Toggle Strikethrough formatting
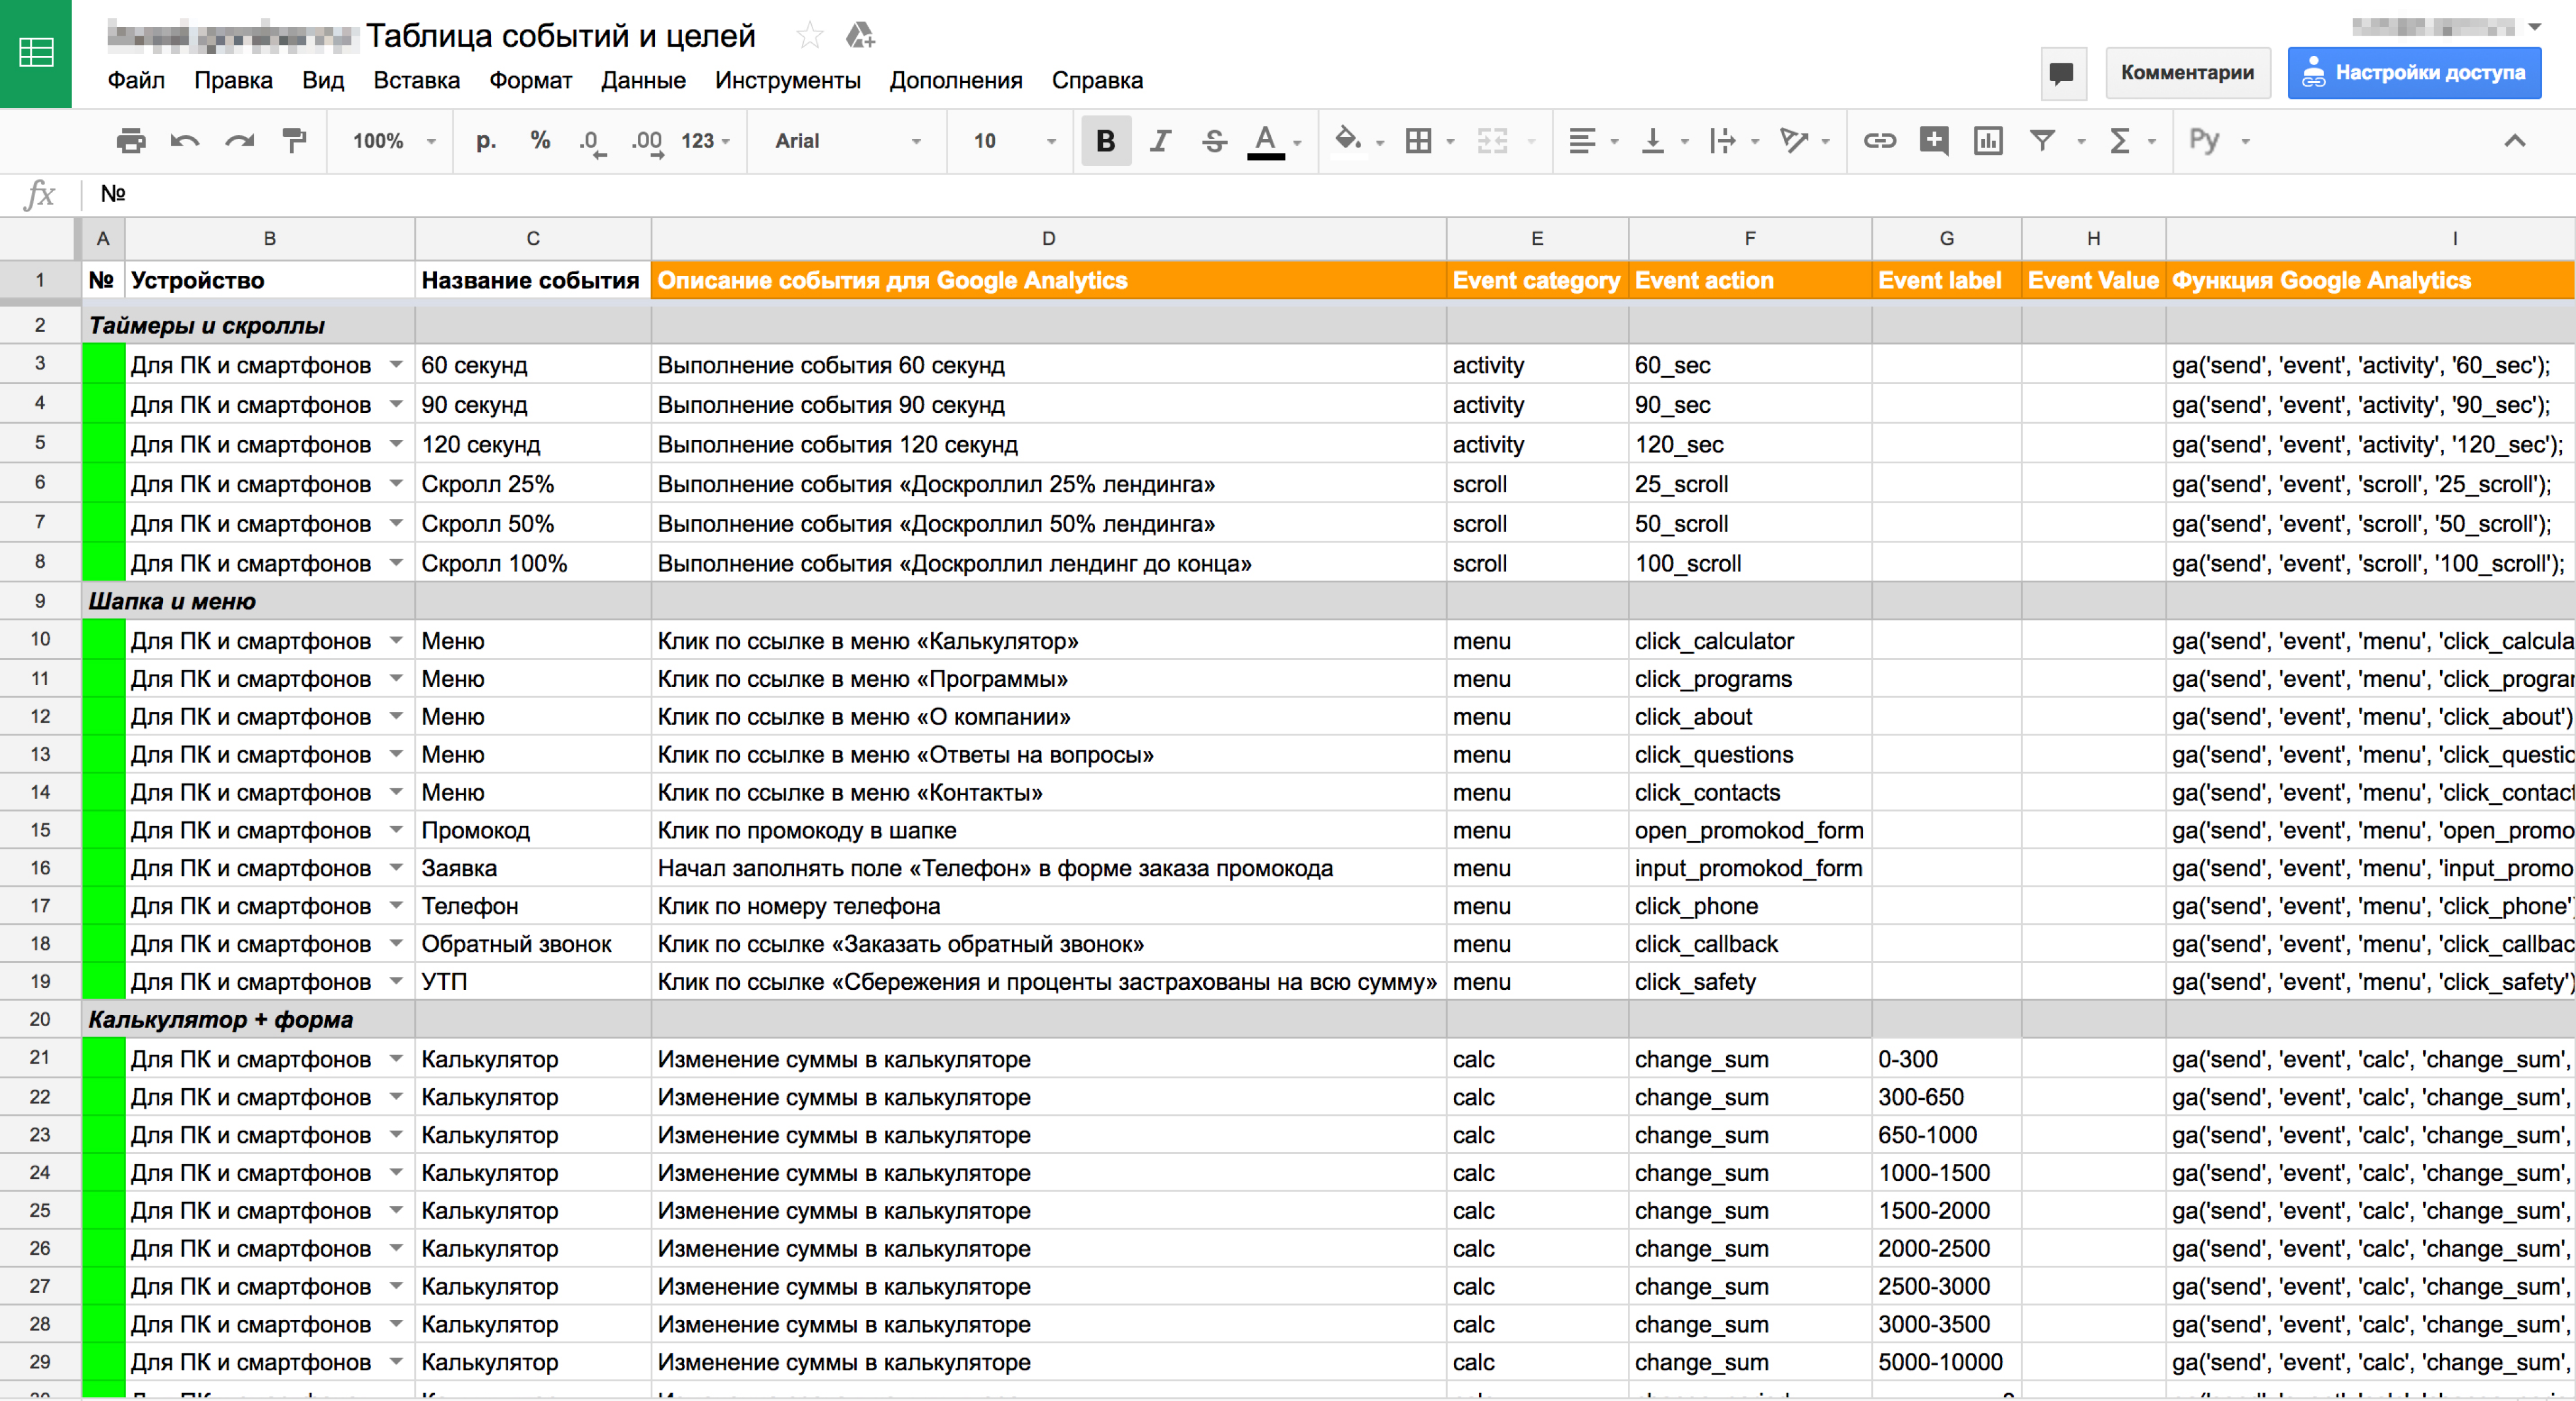Image resolution: width=2576 pixels, height=1401 pixels. point(1214,141)
